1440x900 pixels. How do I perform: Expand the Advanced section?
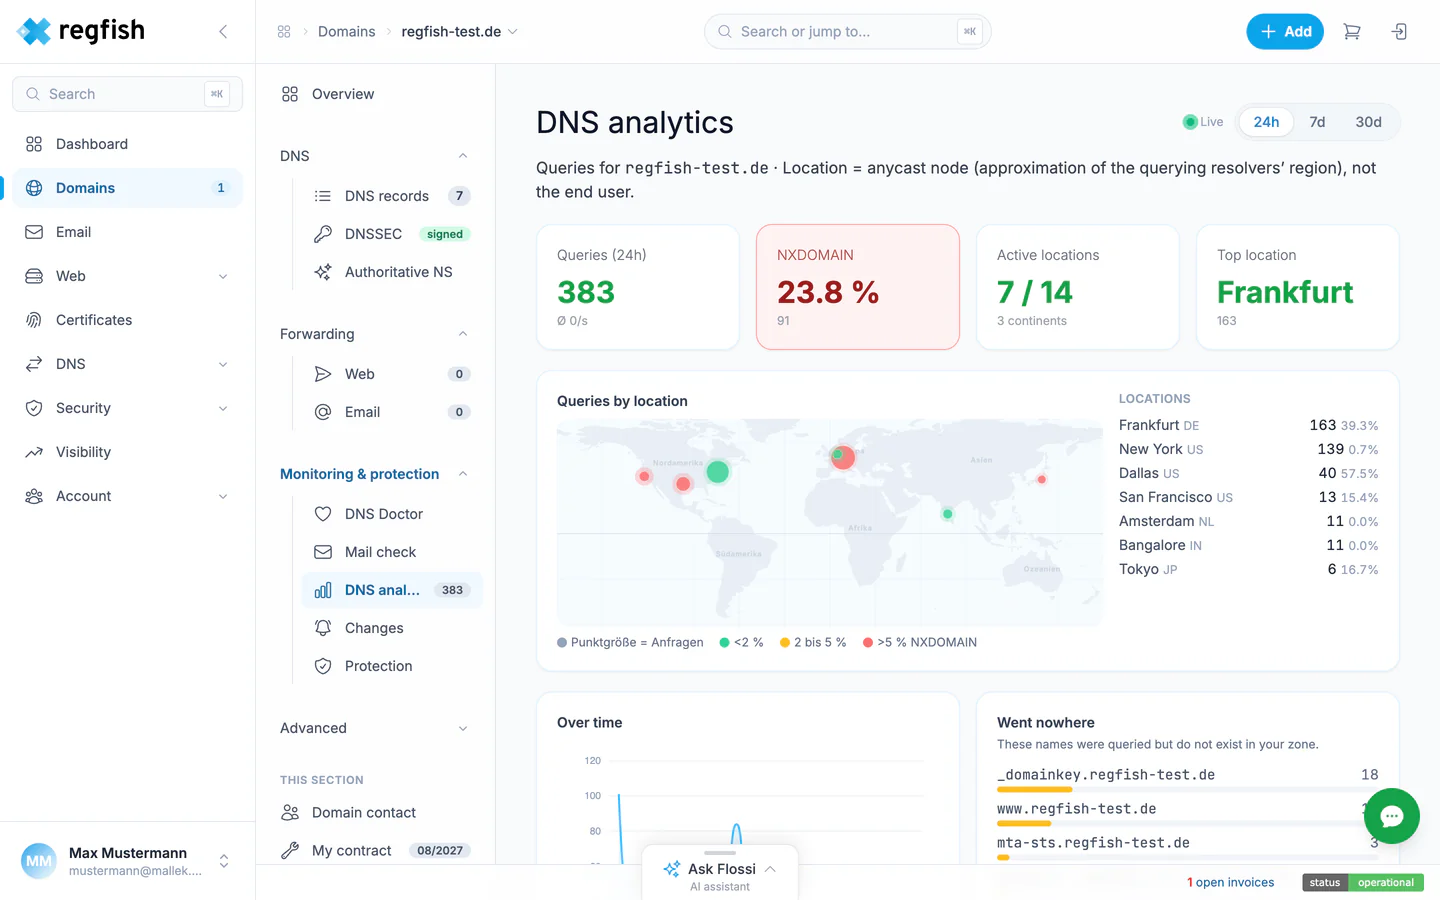(463, 728)
